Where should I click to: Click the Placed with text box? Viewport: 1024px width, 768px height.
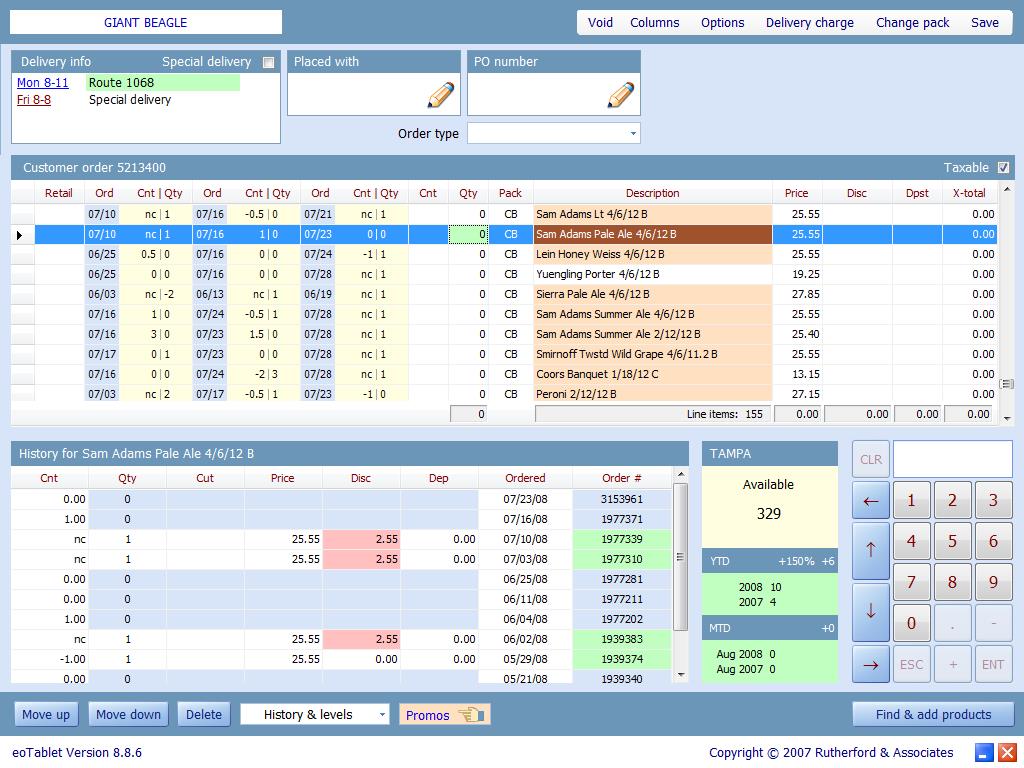coord(374,95)
